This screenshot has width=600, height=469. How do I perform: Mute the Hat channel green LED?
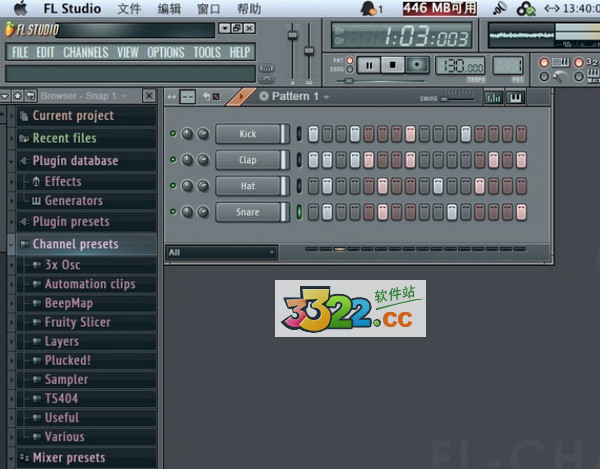(173, 186)
